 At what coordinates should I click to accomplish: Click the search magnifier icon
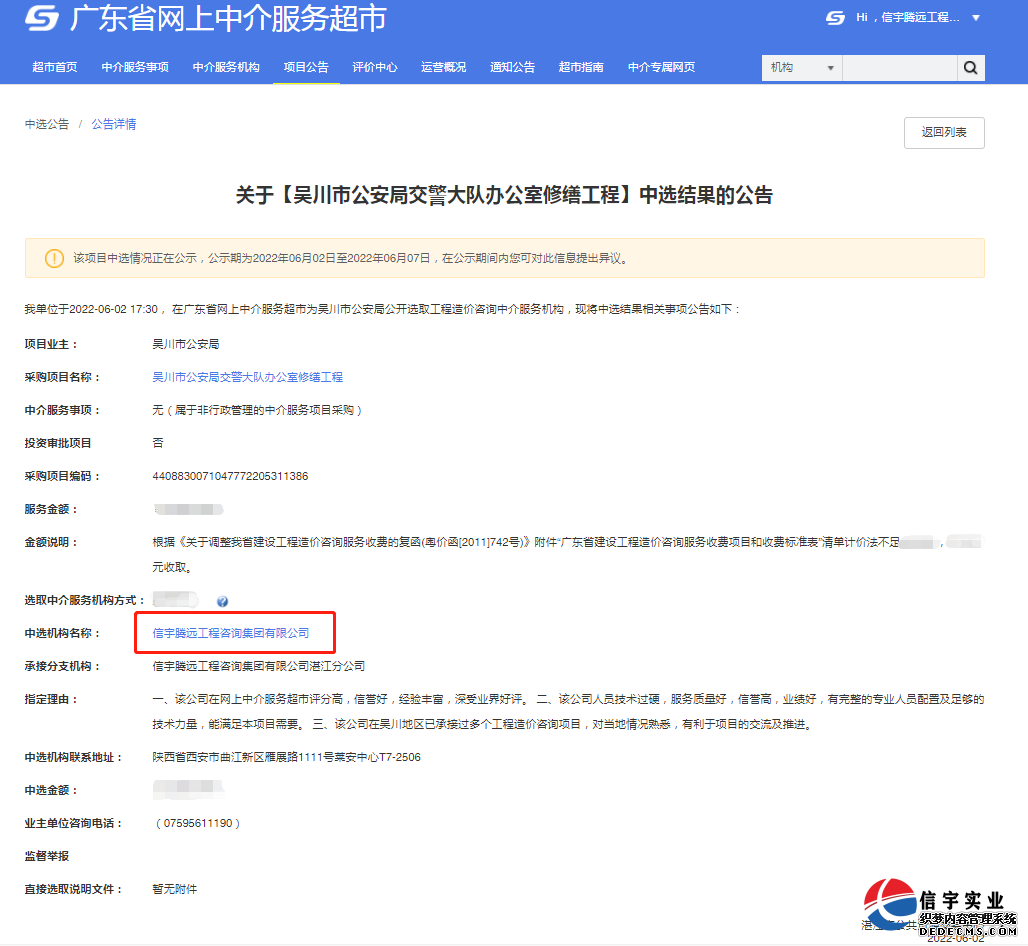tap(969, 67)
